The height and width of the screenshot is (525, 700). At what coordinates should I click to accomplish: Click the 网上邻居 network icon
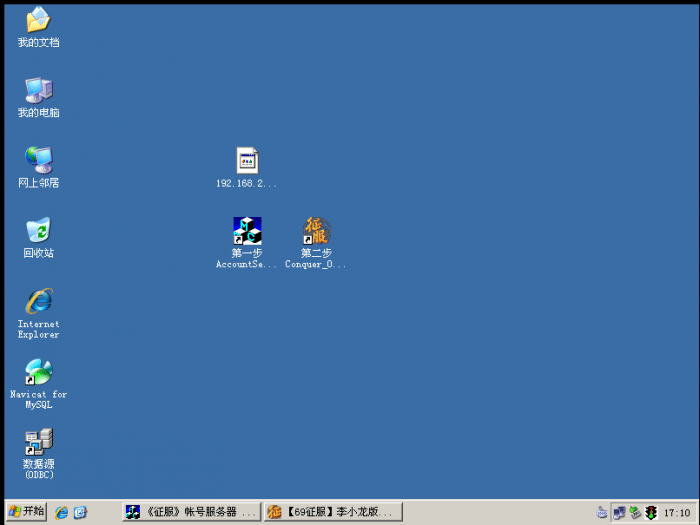(x=38, y=160)
